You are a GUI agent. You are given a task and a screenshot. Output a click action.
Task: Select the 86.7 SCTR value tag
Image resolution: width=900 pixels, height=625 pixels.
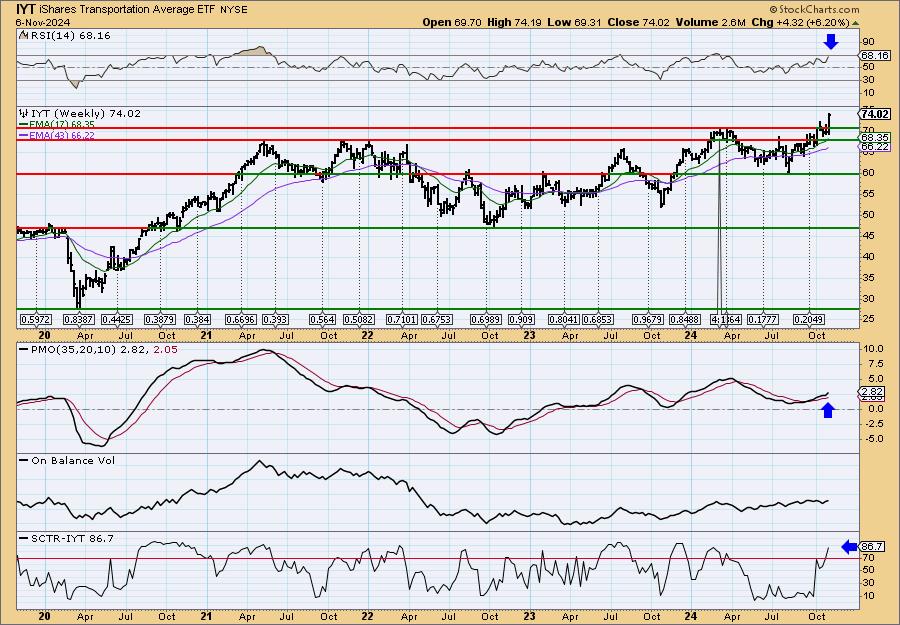[873, 546]
